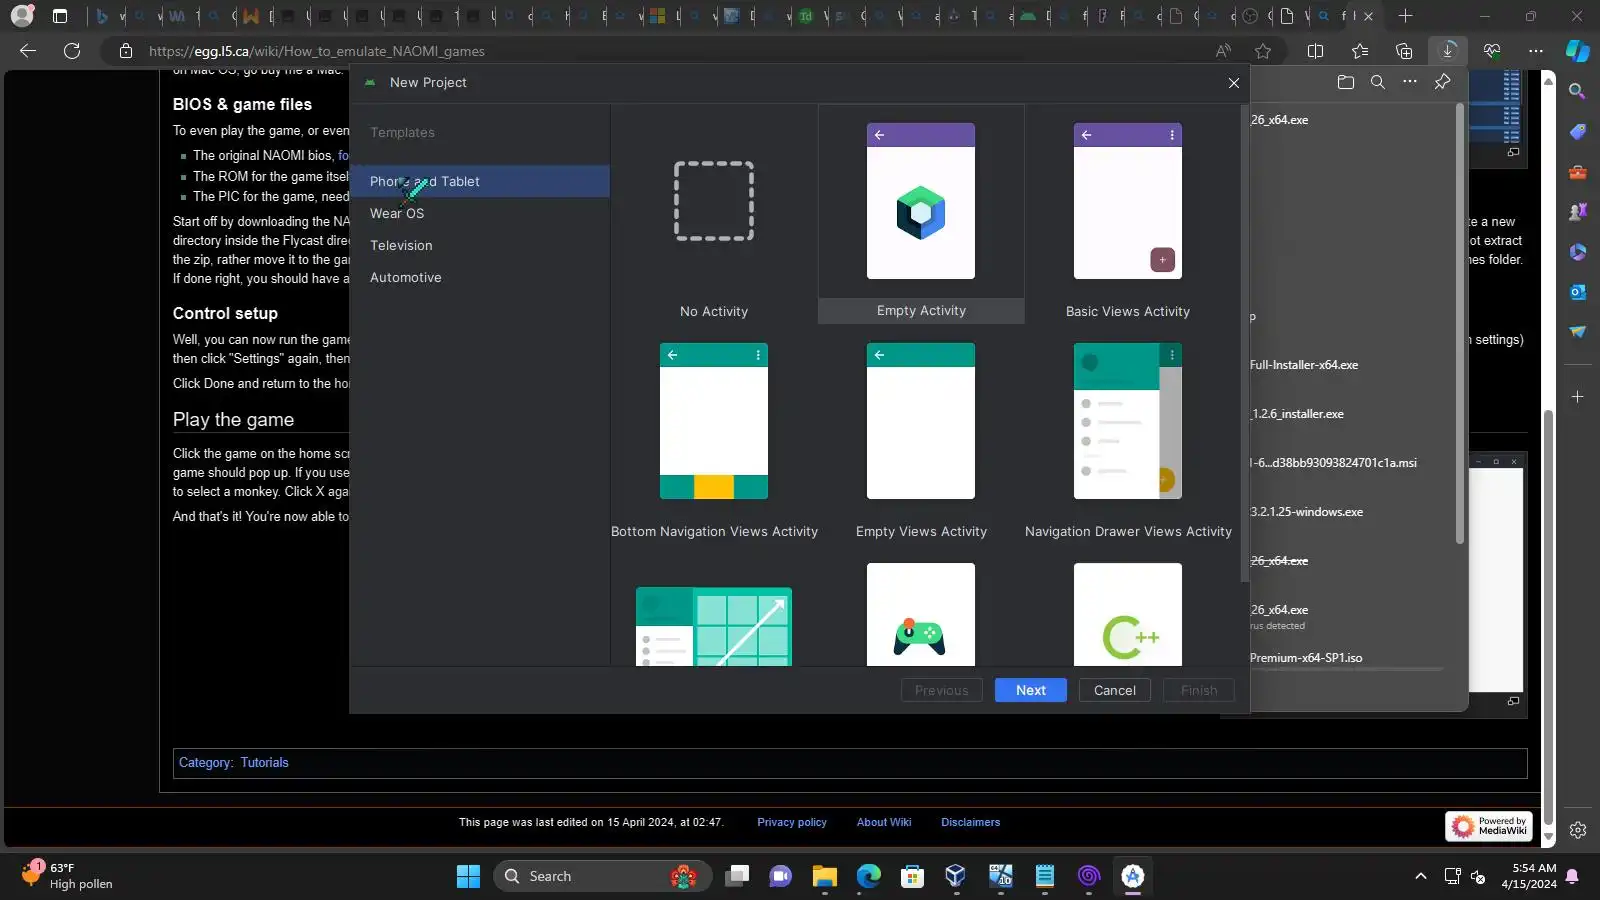Click the template list vertical scrollbar
The image size is (1600, 900).
click(x=1244, y=342)
